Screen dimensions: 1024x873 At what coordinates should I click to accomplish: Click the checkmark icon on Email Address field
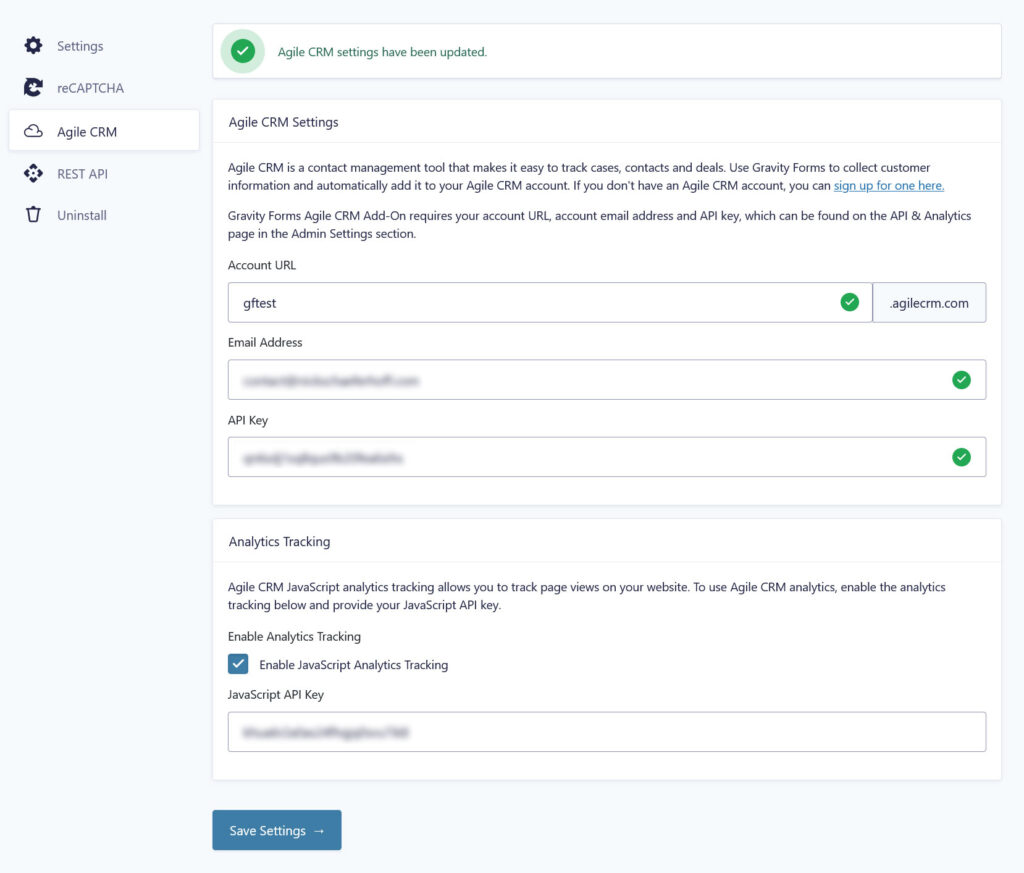pos(961,379)
